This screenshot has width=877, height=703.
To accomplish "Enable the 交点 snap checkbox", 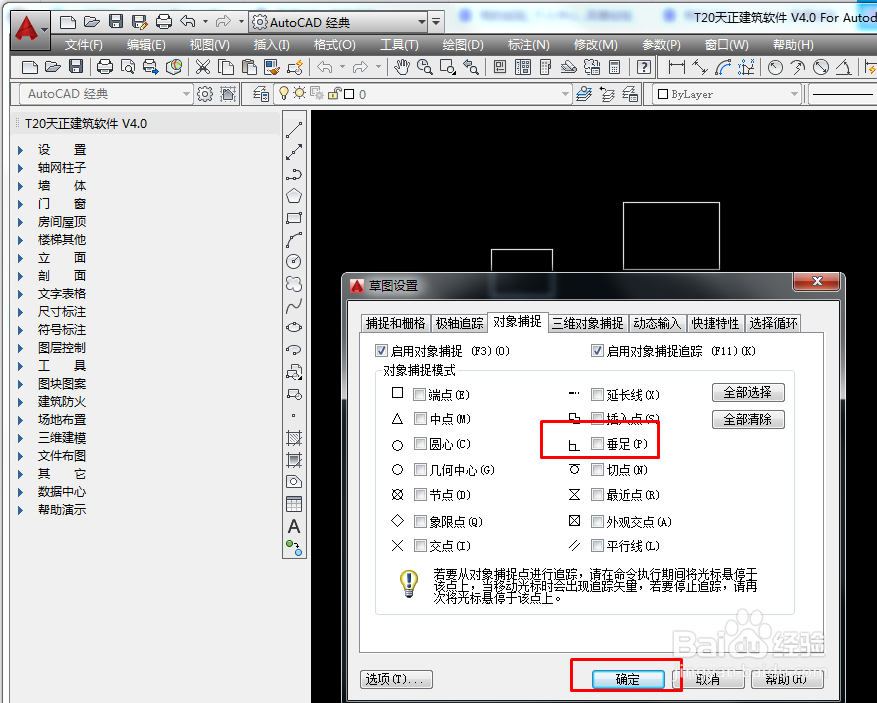I will click(420, 545).
